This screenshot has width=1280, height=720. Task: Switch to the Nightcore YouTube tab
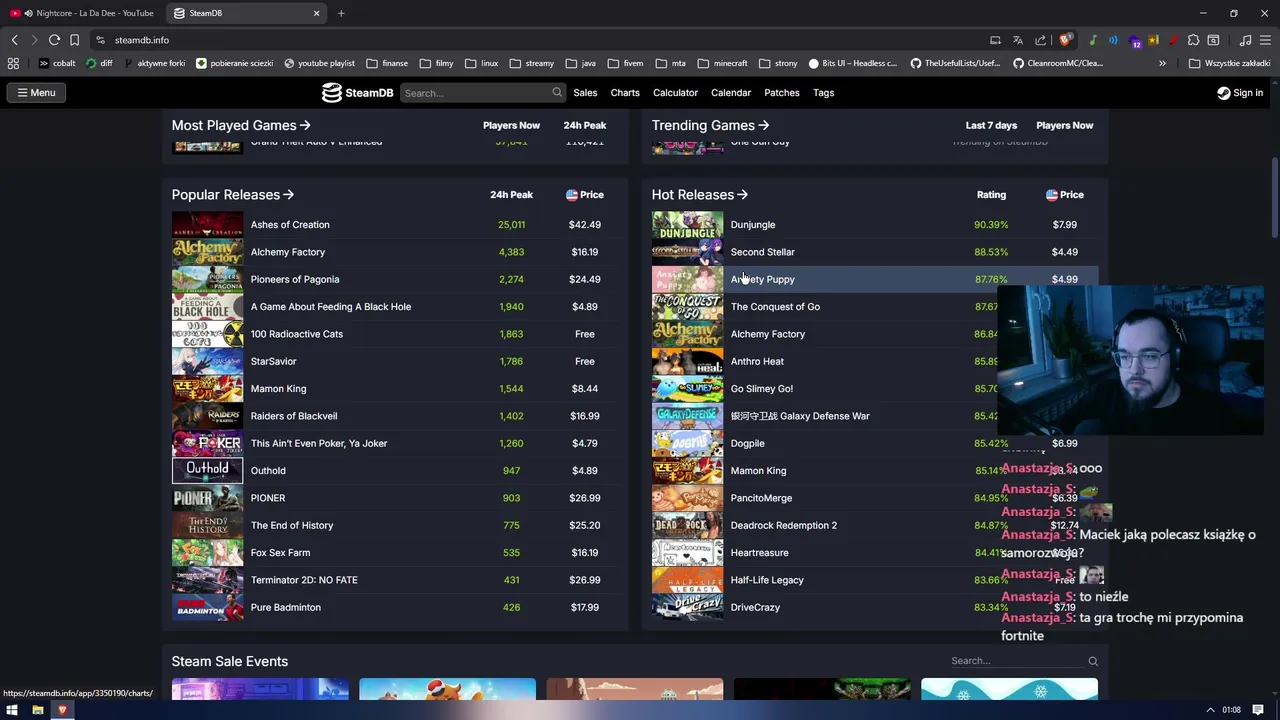pyautogui.click(x=83, y=13)
